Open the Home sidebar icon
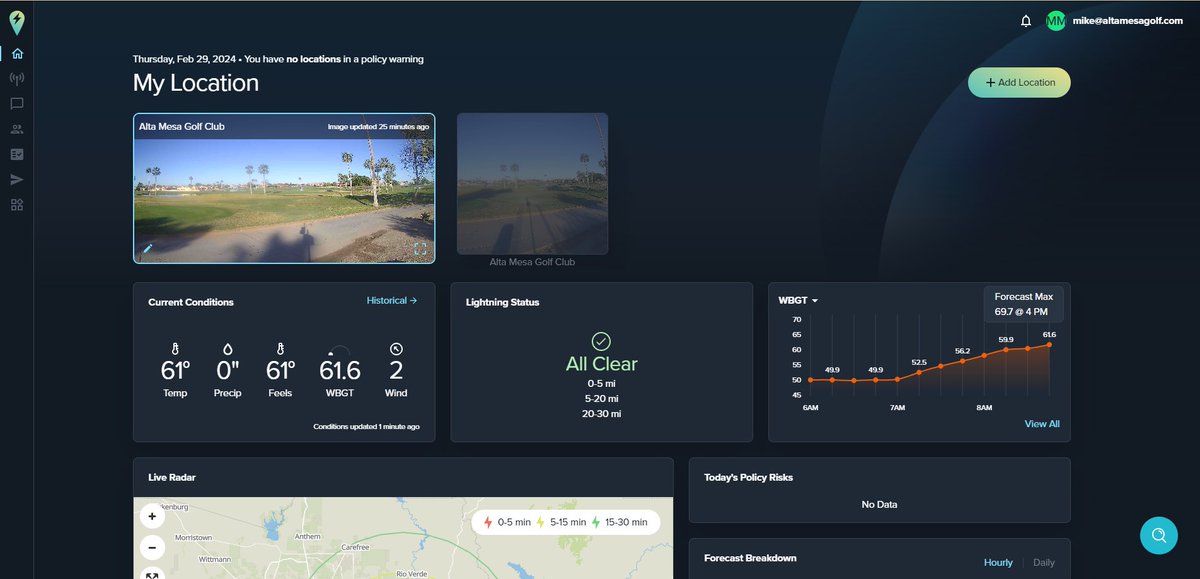The width and height of the screenshot is (1200, 579). point(17,54)
